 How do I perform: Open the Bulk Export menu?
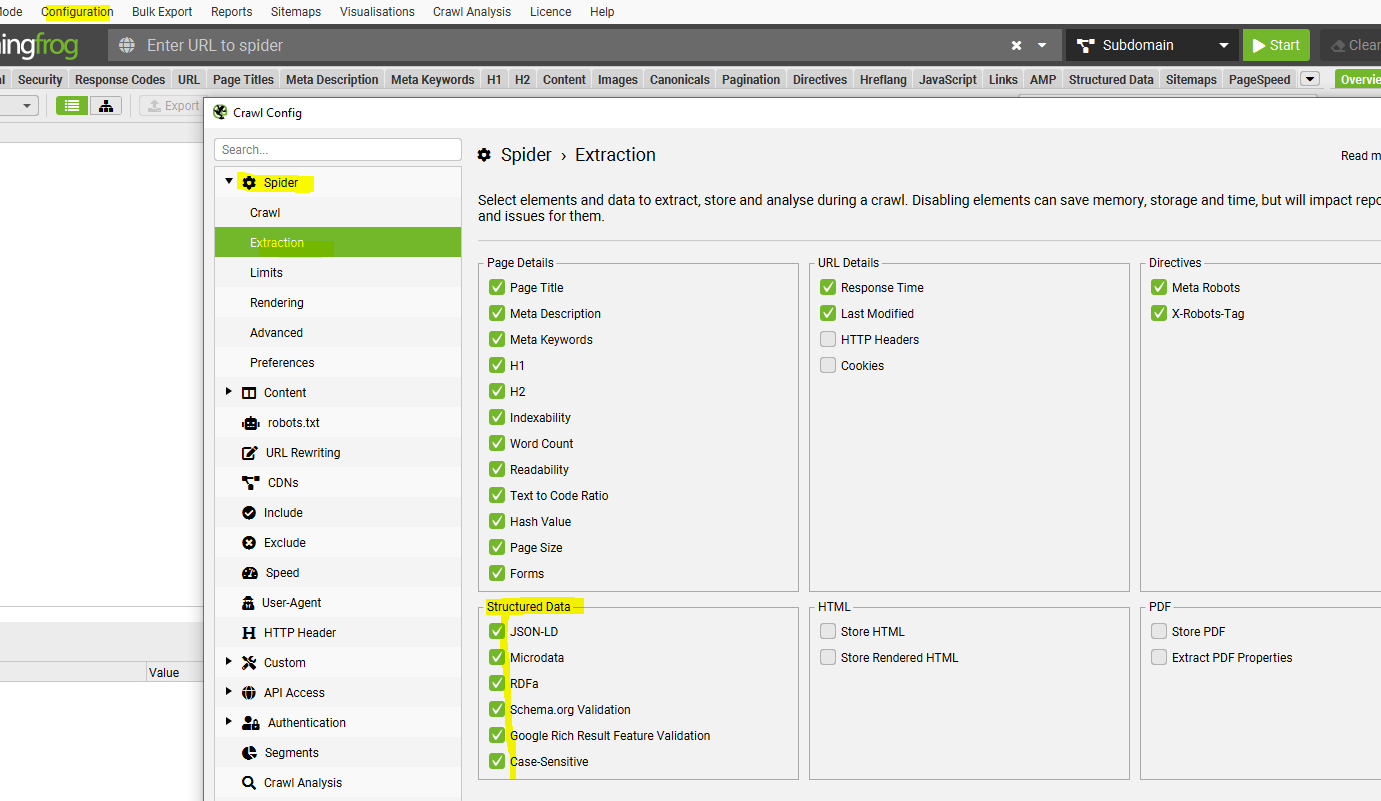[162, 12]
